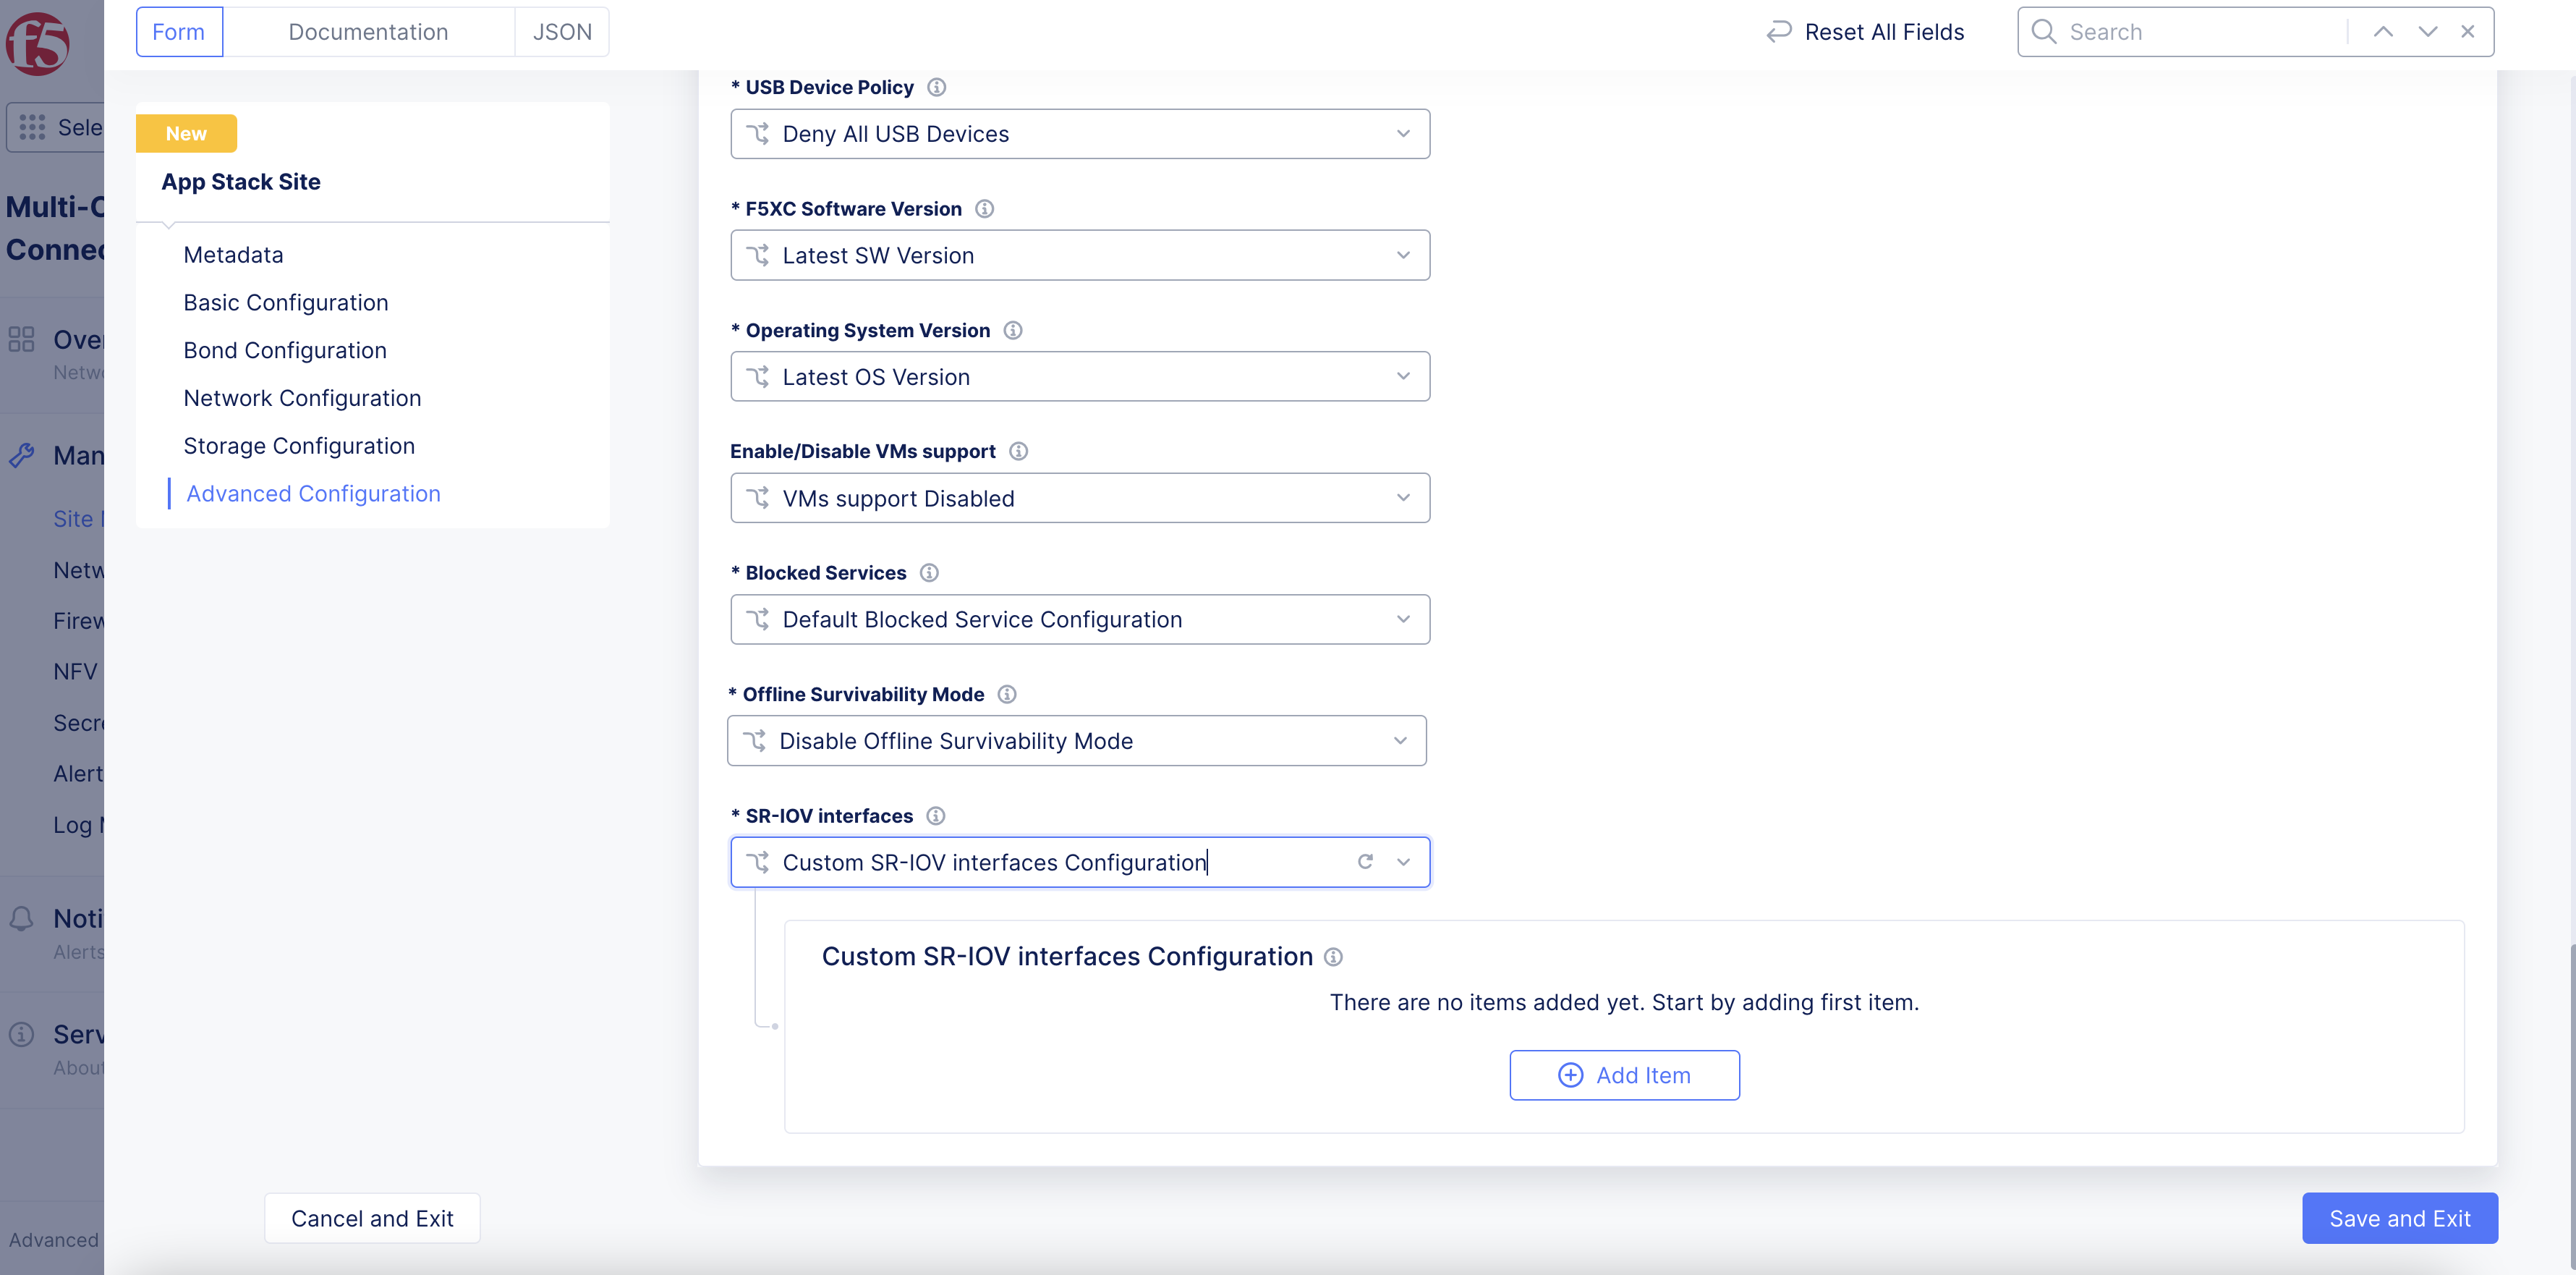Image resolution: width=2576 pixels, height=1275 pixels.
Task: Click the apps grid icon near the service selector
Action: tap(32, 127)
